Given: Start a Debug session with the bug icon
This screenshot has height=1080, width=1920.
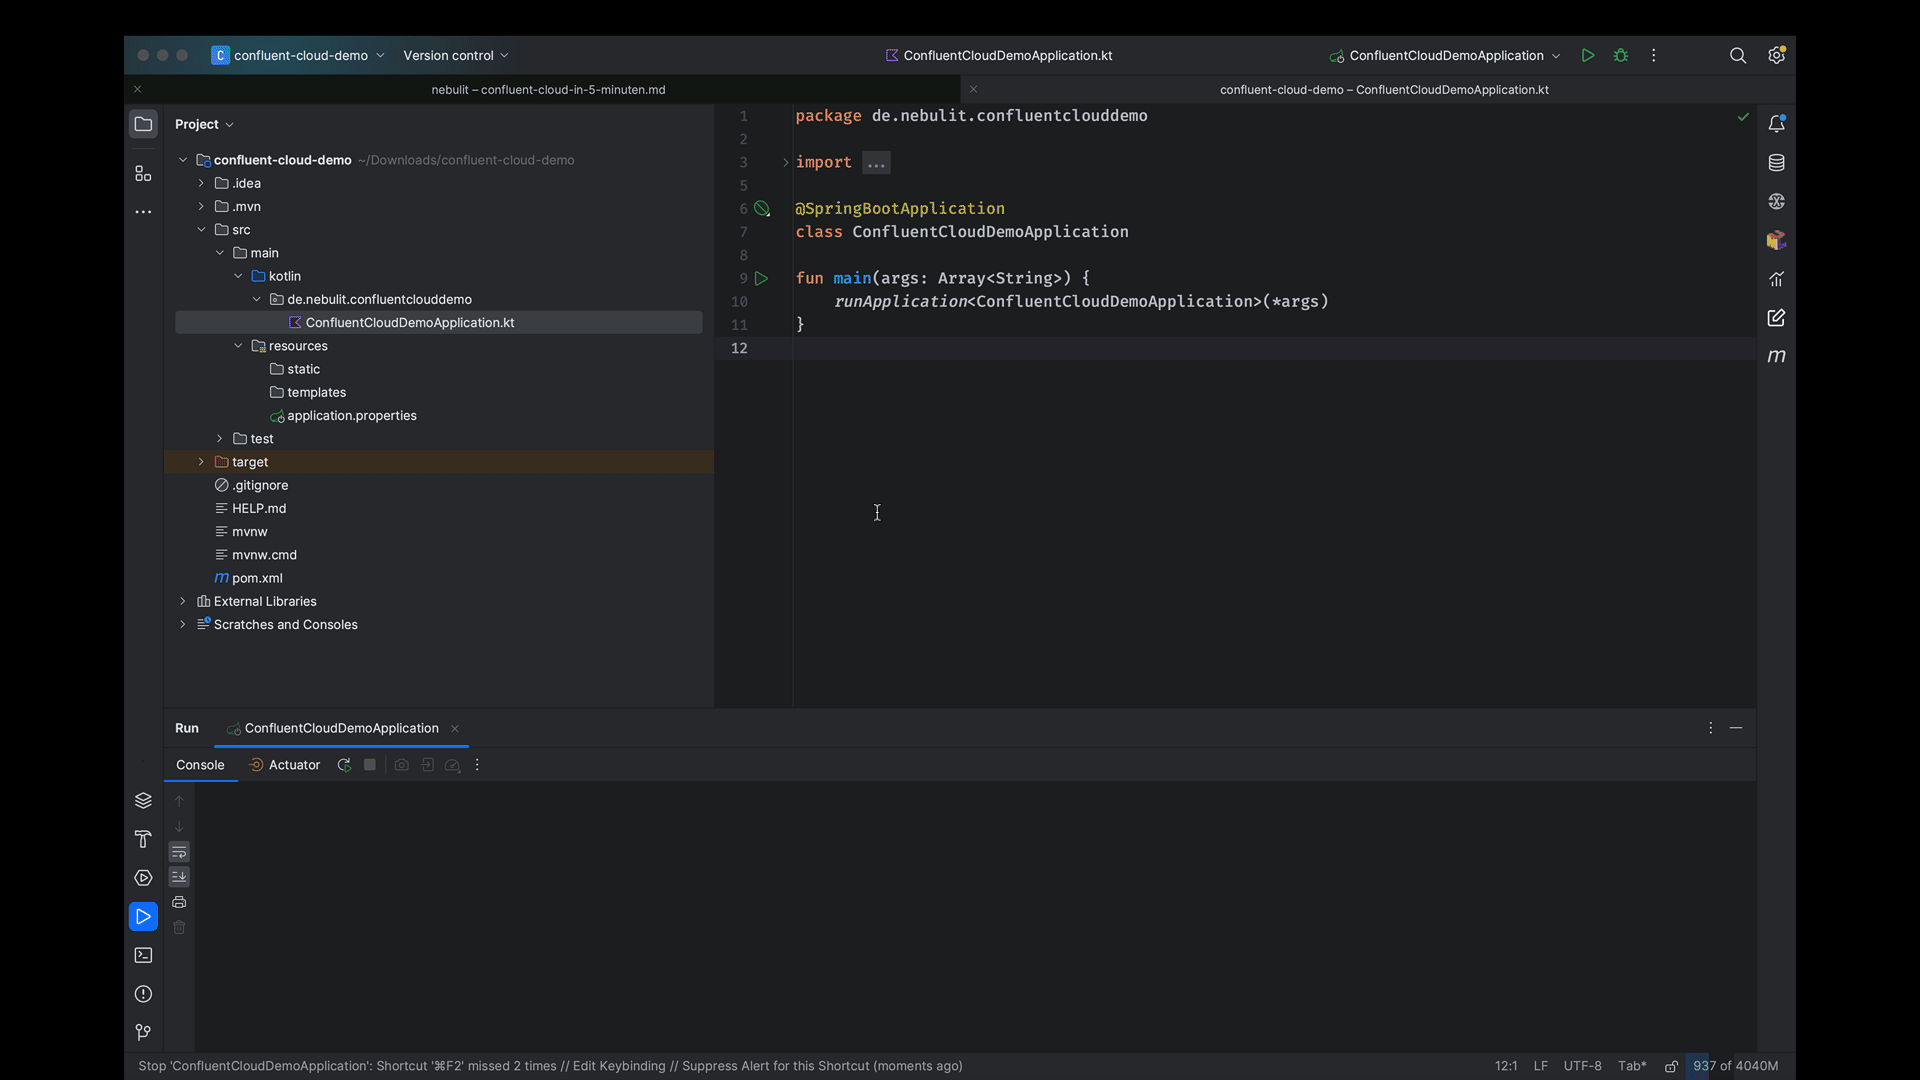Looking at the screenshot, I should coord(1620,55).
